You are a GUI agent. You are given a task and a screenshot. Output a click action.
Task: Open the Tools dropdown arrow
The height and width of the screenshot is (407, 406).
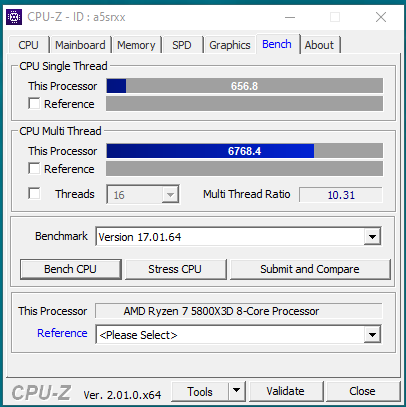pyautogui.click(x=237, y=391)
